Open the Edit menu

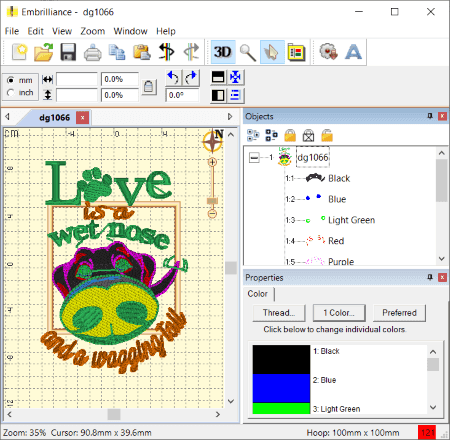coord(35,31)
